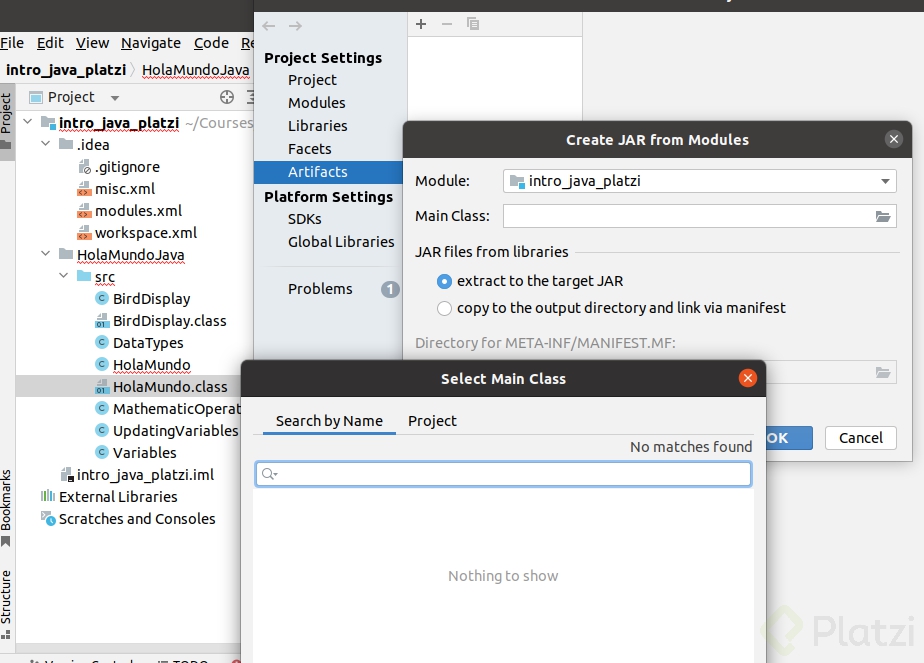
Task: Click HolaMundoJava breadcrumb in navigation bar
Action: [196, 70]
